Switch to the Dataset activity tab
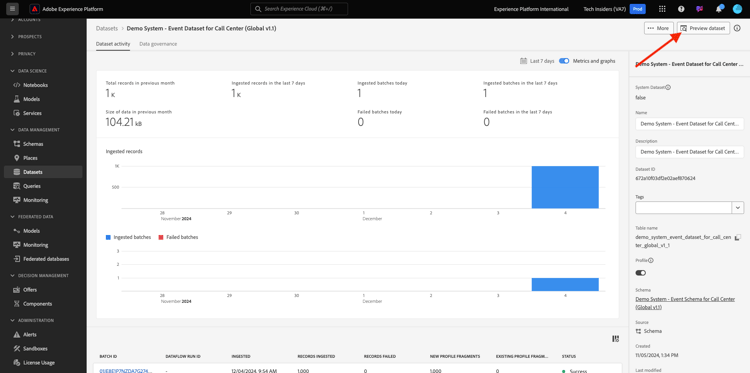The image size is (750, 373). (x=113, y=44)
